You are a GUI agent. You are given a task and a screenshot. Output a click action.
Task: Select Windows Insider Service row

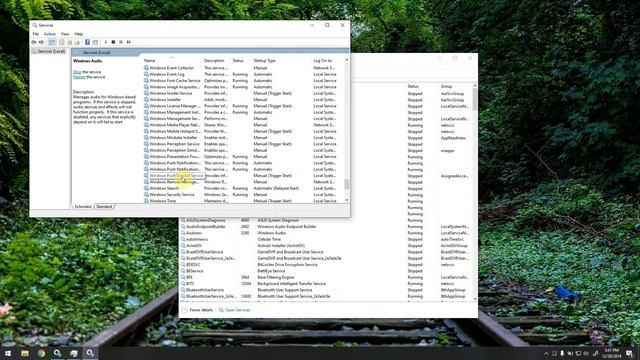(x=244, y=93)
